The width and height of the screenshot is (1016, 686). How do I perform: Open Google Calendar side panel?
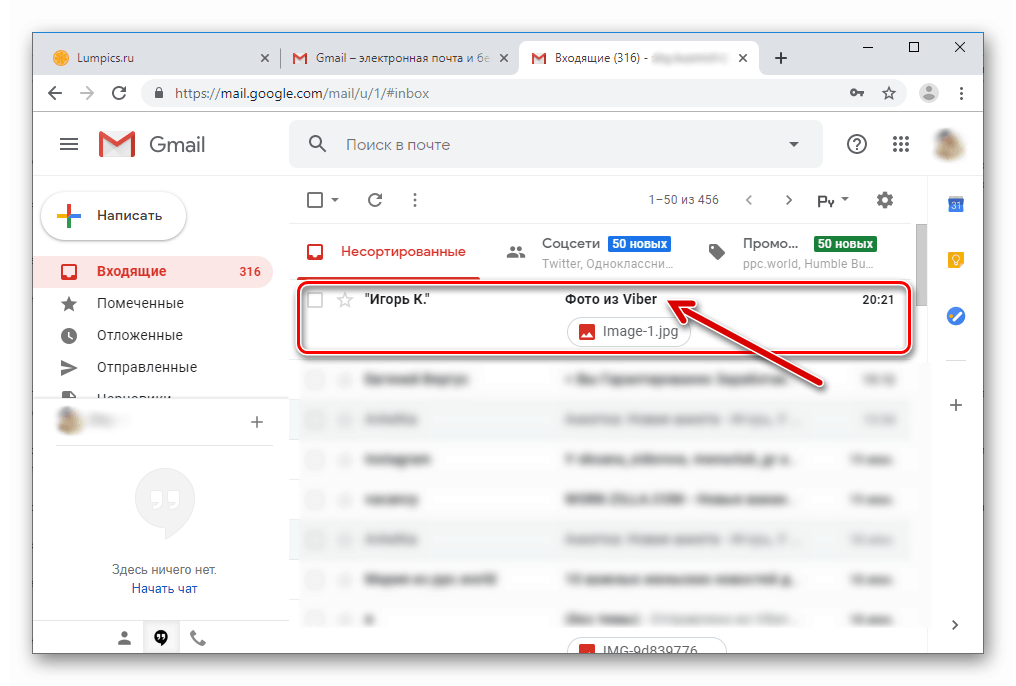[x=956, y=204]
